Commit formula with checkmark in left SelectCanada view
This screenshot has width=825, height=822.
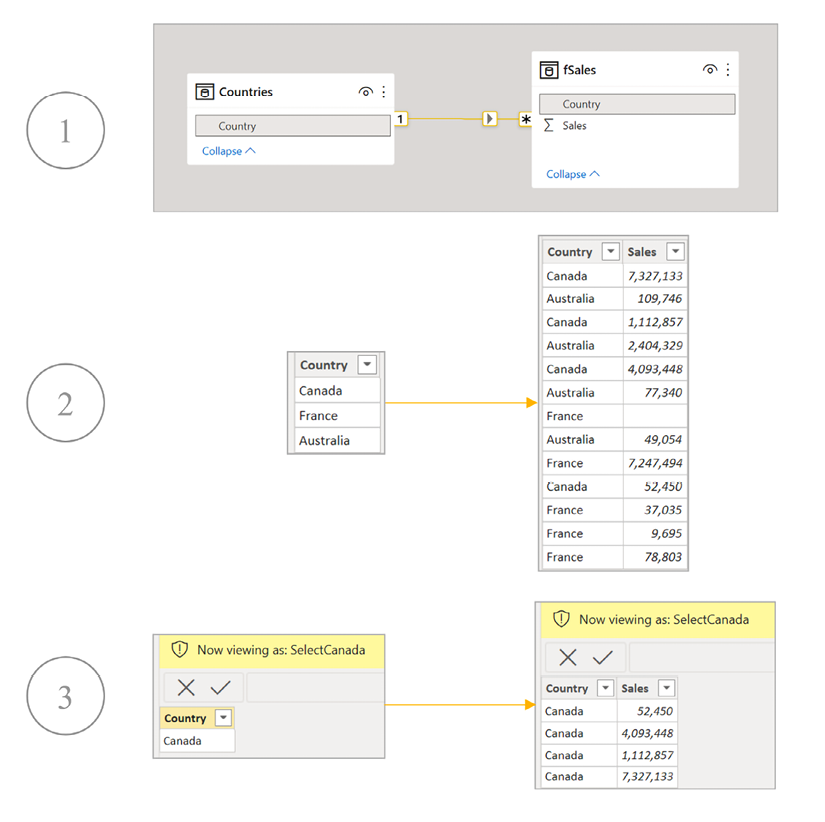tap(220, 687)
